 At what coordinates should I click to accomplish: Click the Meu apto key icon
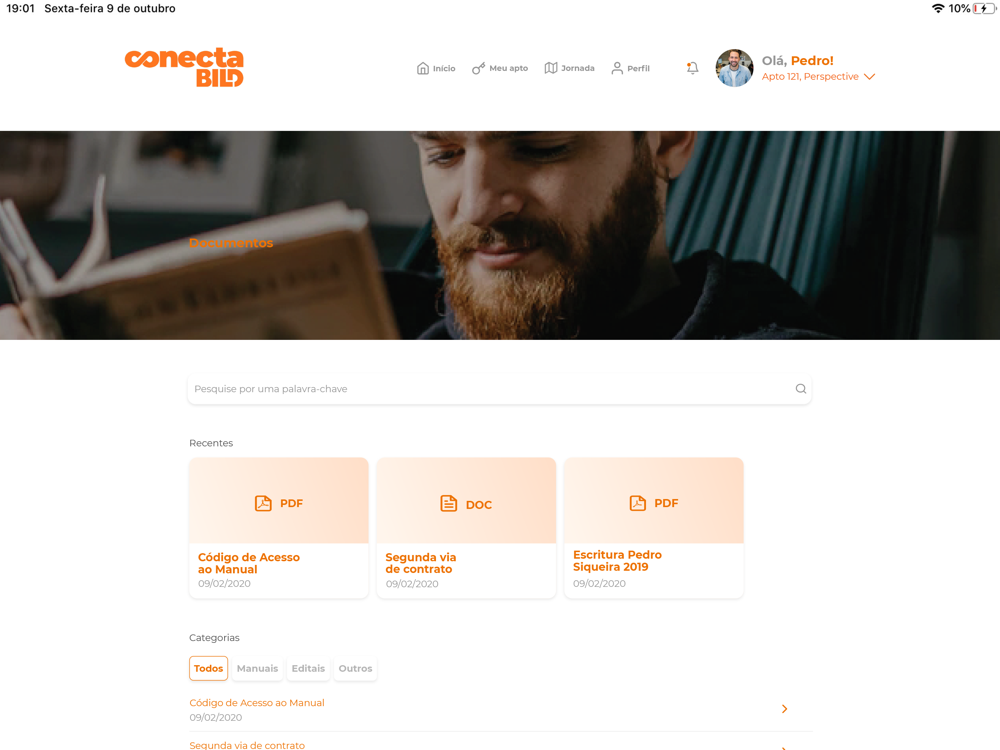[478, 68]
